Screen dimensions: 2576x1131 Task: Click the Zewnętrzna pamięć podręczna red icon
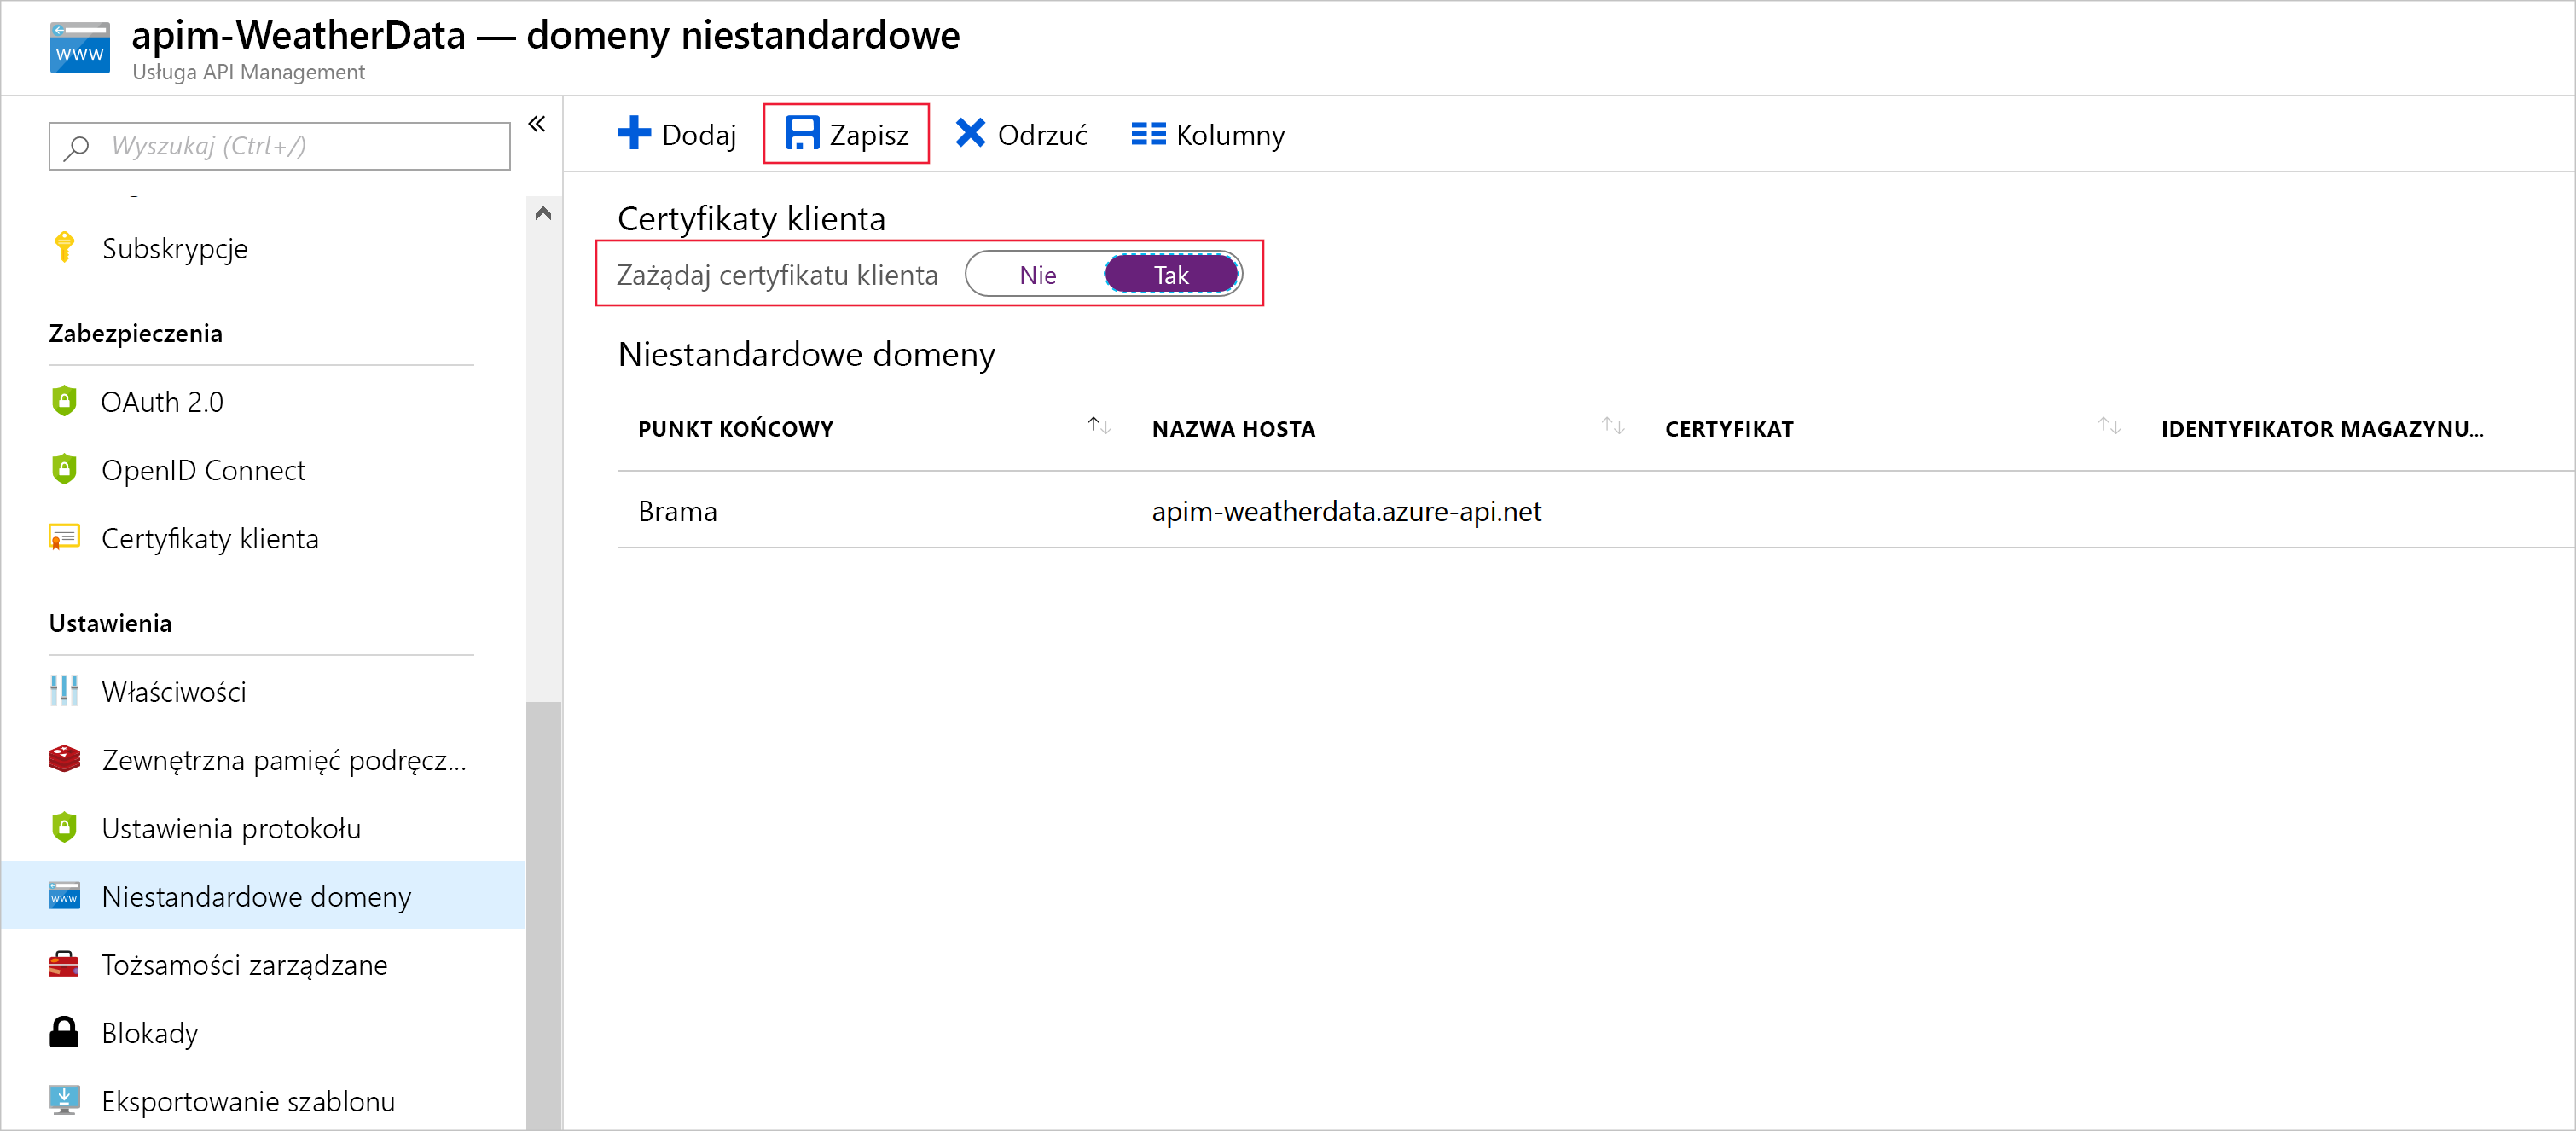(x=64, y=759)
